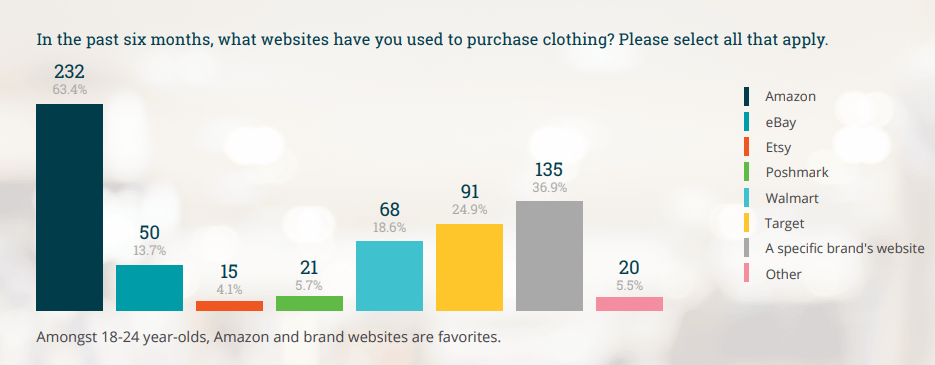
Task: Click the light blue Walmart bar
Action: [389, 276]
